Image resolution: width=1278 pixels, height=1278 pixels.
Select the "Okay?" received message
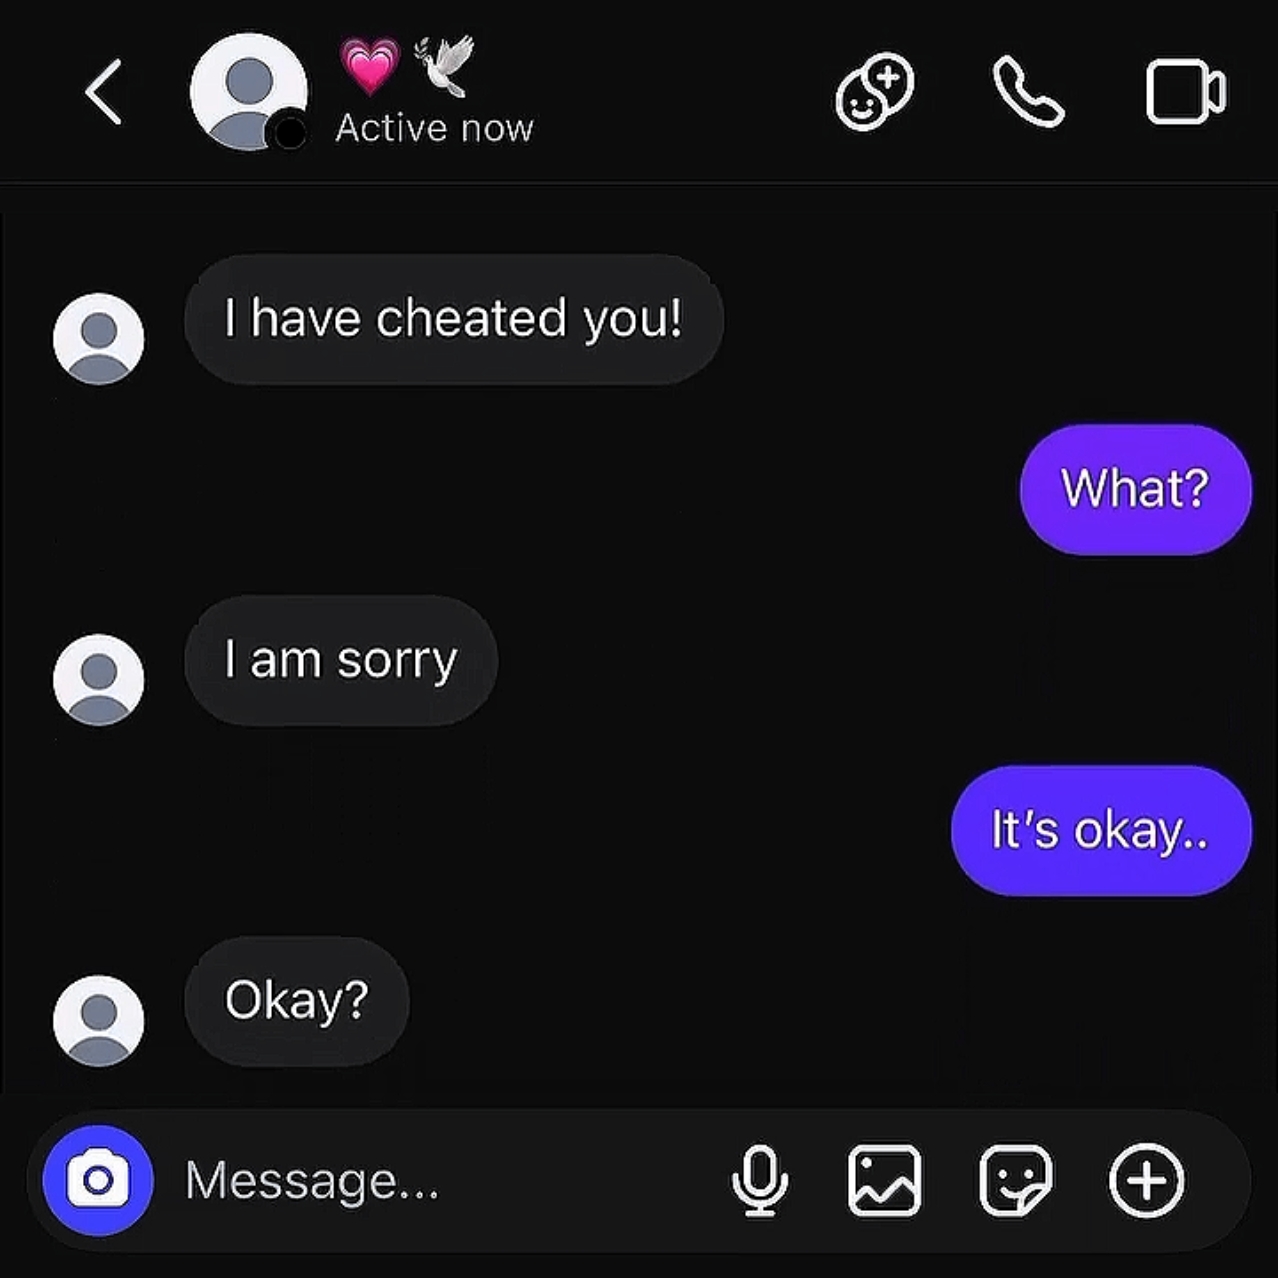pyautogui.click(x=297, y=1001)
